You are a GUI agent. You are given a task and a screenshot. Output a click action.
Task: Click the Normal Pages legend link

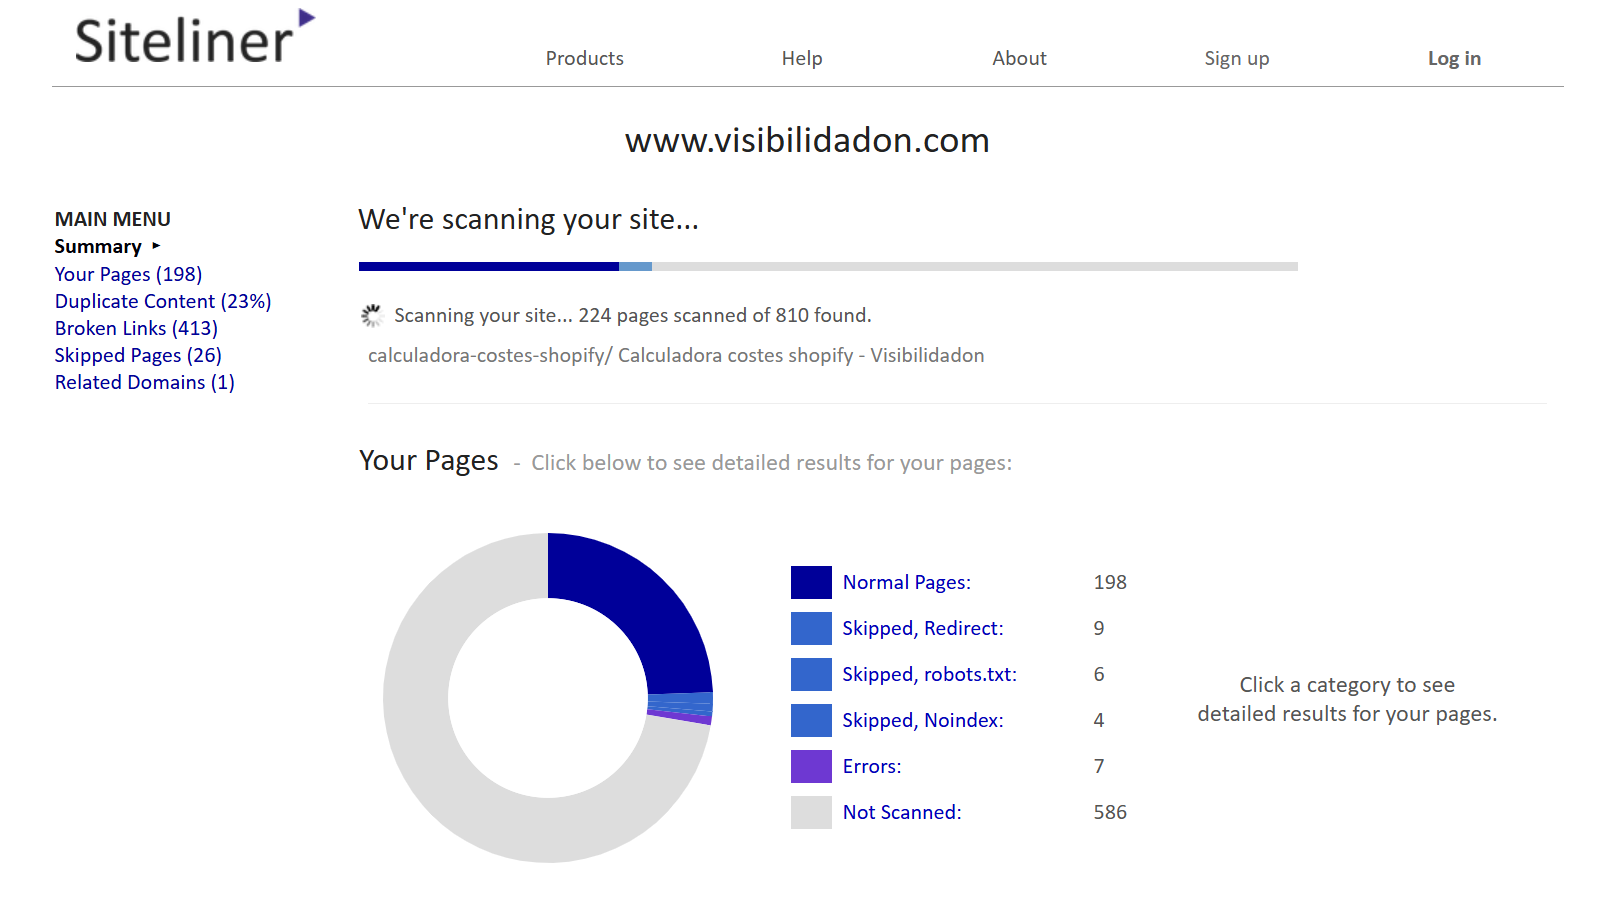click(907, 582)
